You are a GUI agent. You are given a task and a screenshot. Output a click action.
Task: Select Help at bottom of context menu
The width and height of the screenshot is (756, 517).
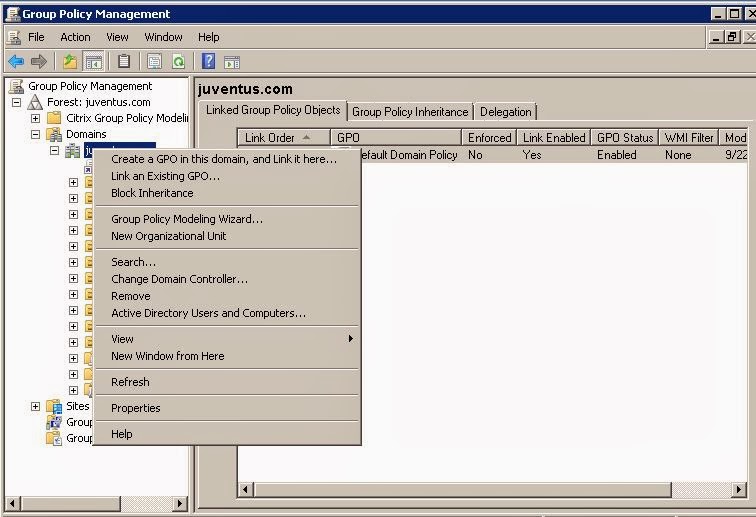227,434
